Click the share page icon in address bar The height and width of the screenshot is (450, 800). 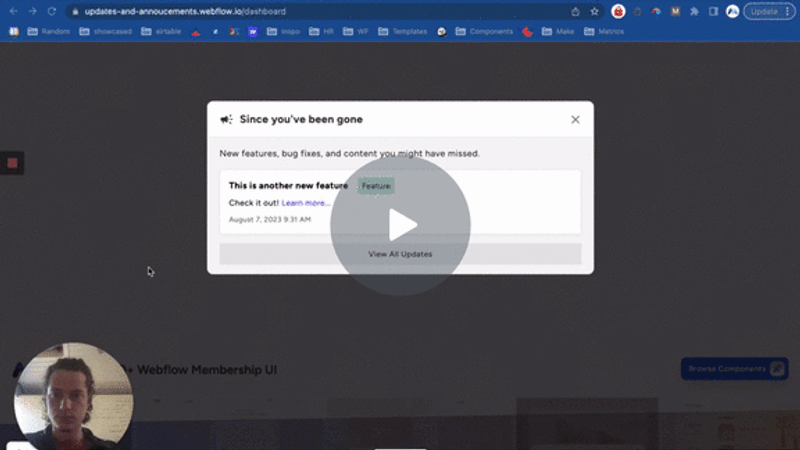[x=575, y=11]
